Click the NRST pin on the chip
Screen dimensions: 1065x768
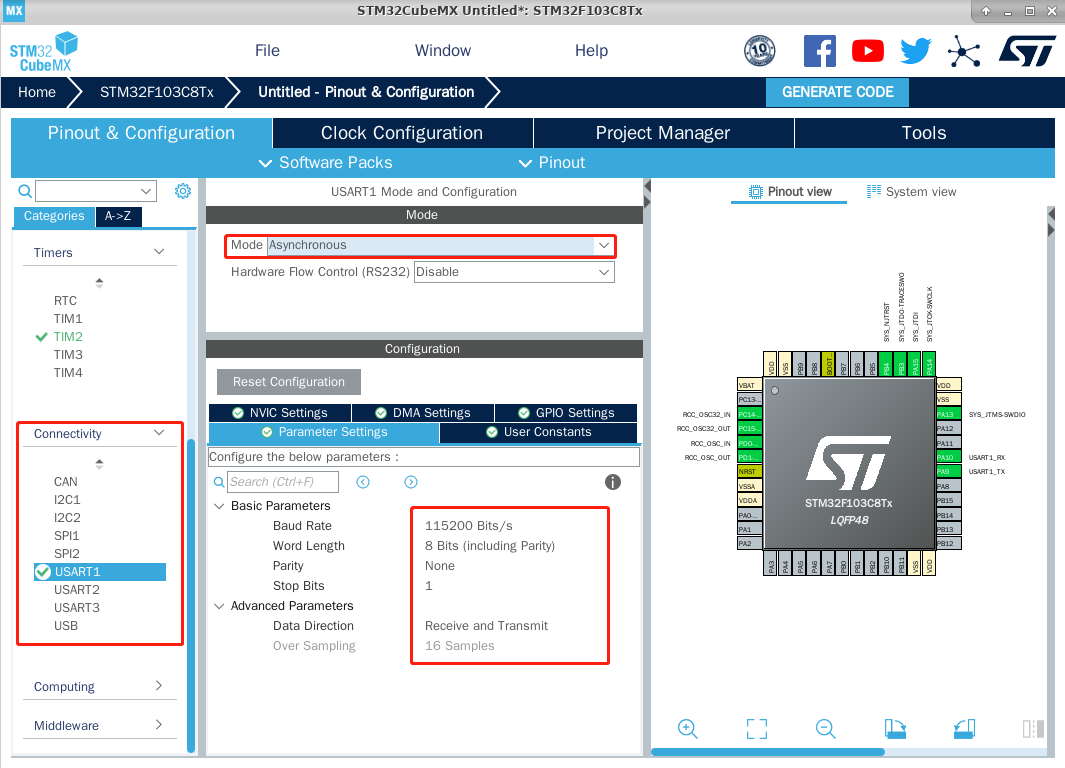tap(749, 471)
